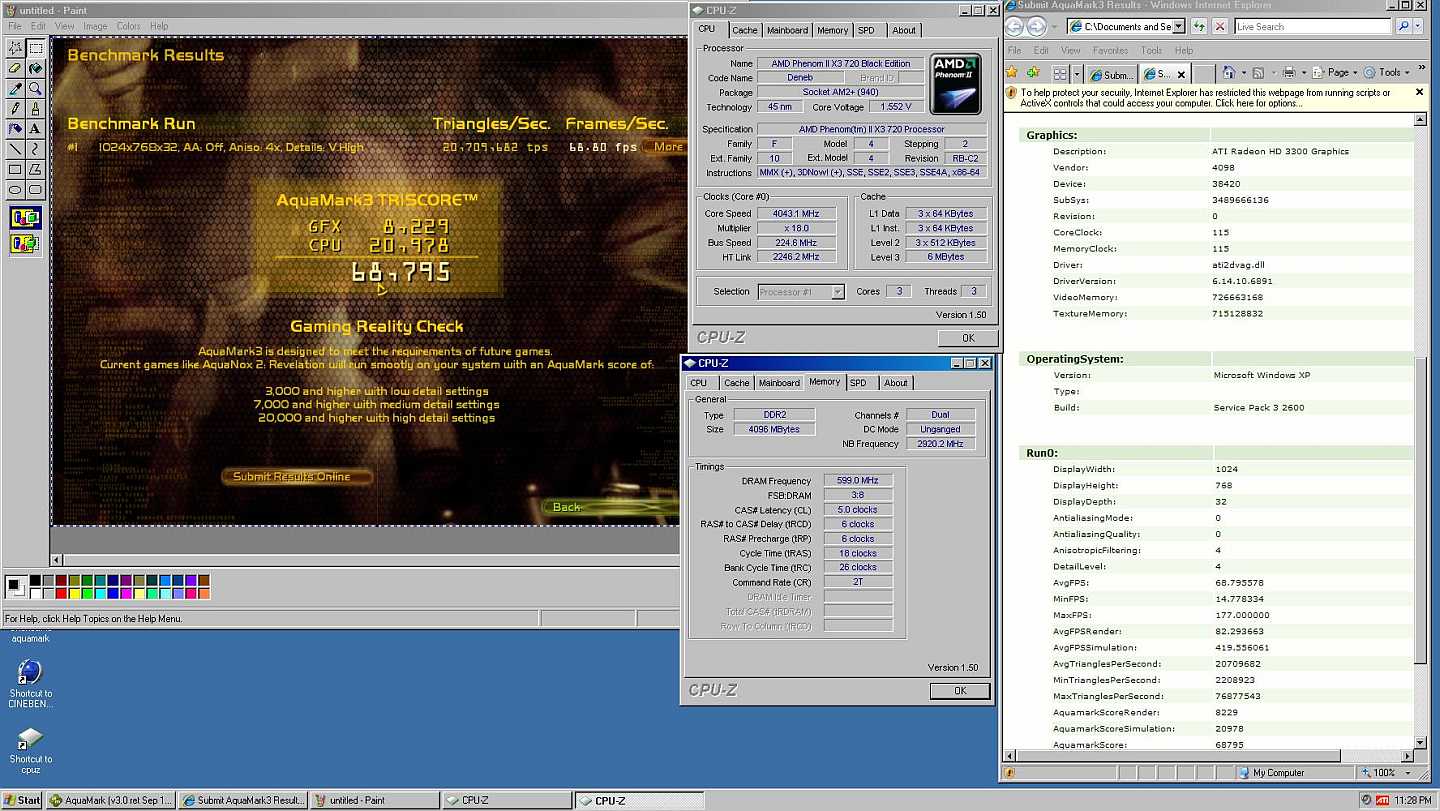
Task: Open AquaMark v3.0 from the taskbar
Action: (x=111, y=800)
